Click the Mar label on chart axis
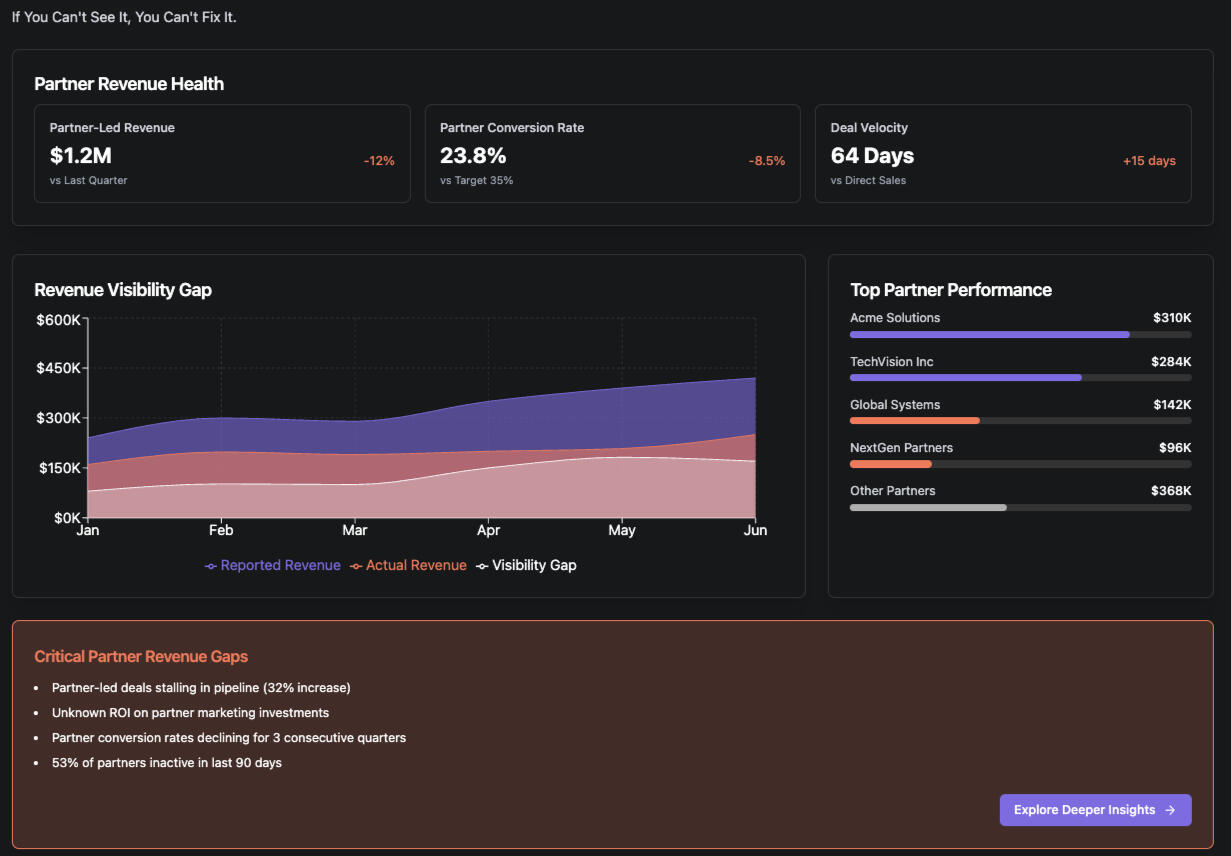Screen dimensions: 1231x856 point(355,530)
